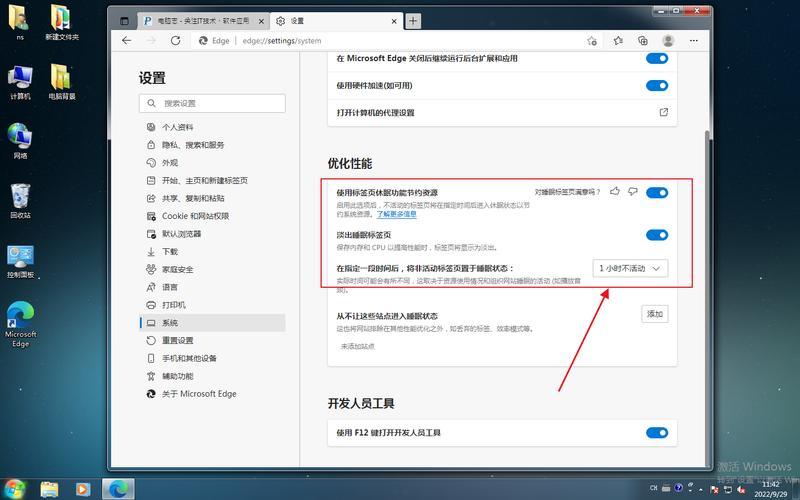Image resolution: width=800 pixels, height=500 pixels.
Task: Turn off the fade sleeping tabs toggle
Action: pyautogui.click(x=656, y=235)
